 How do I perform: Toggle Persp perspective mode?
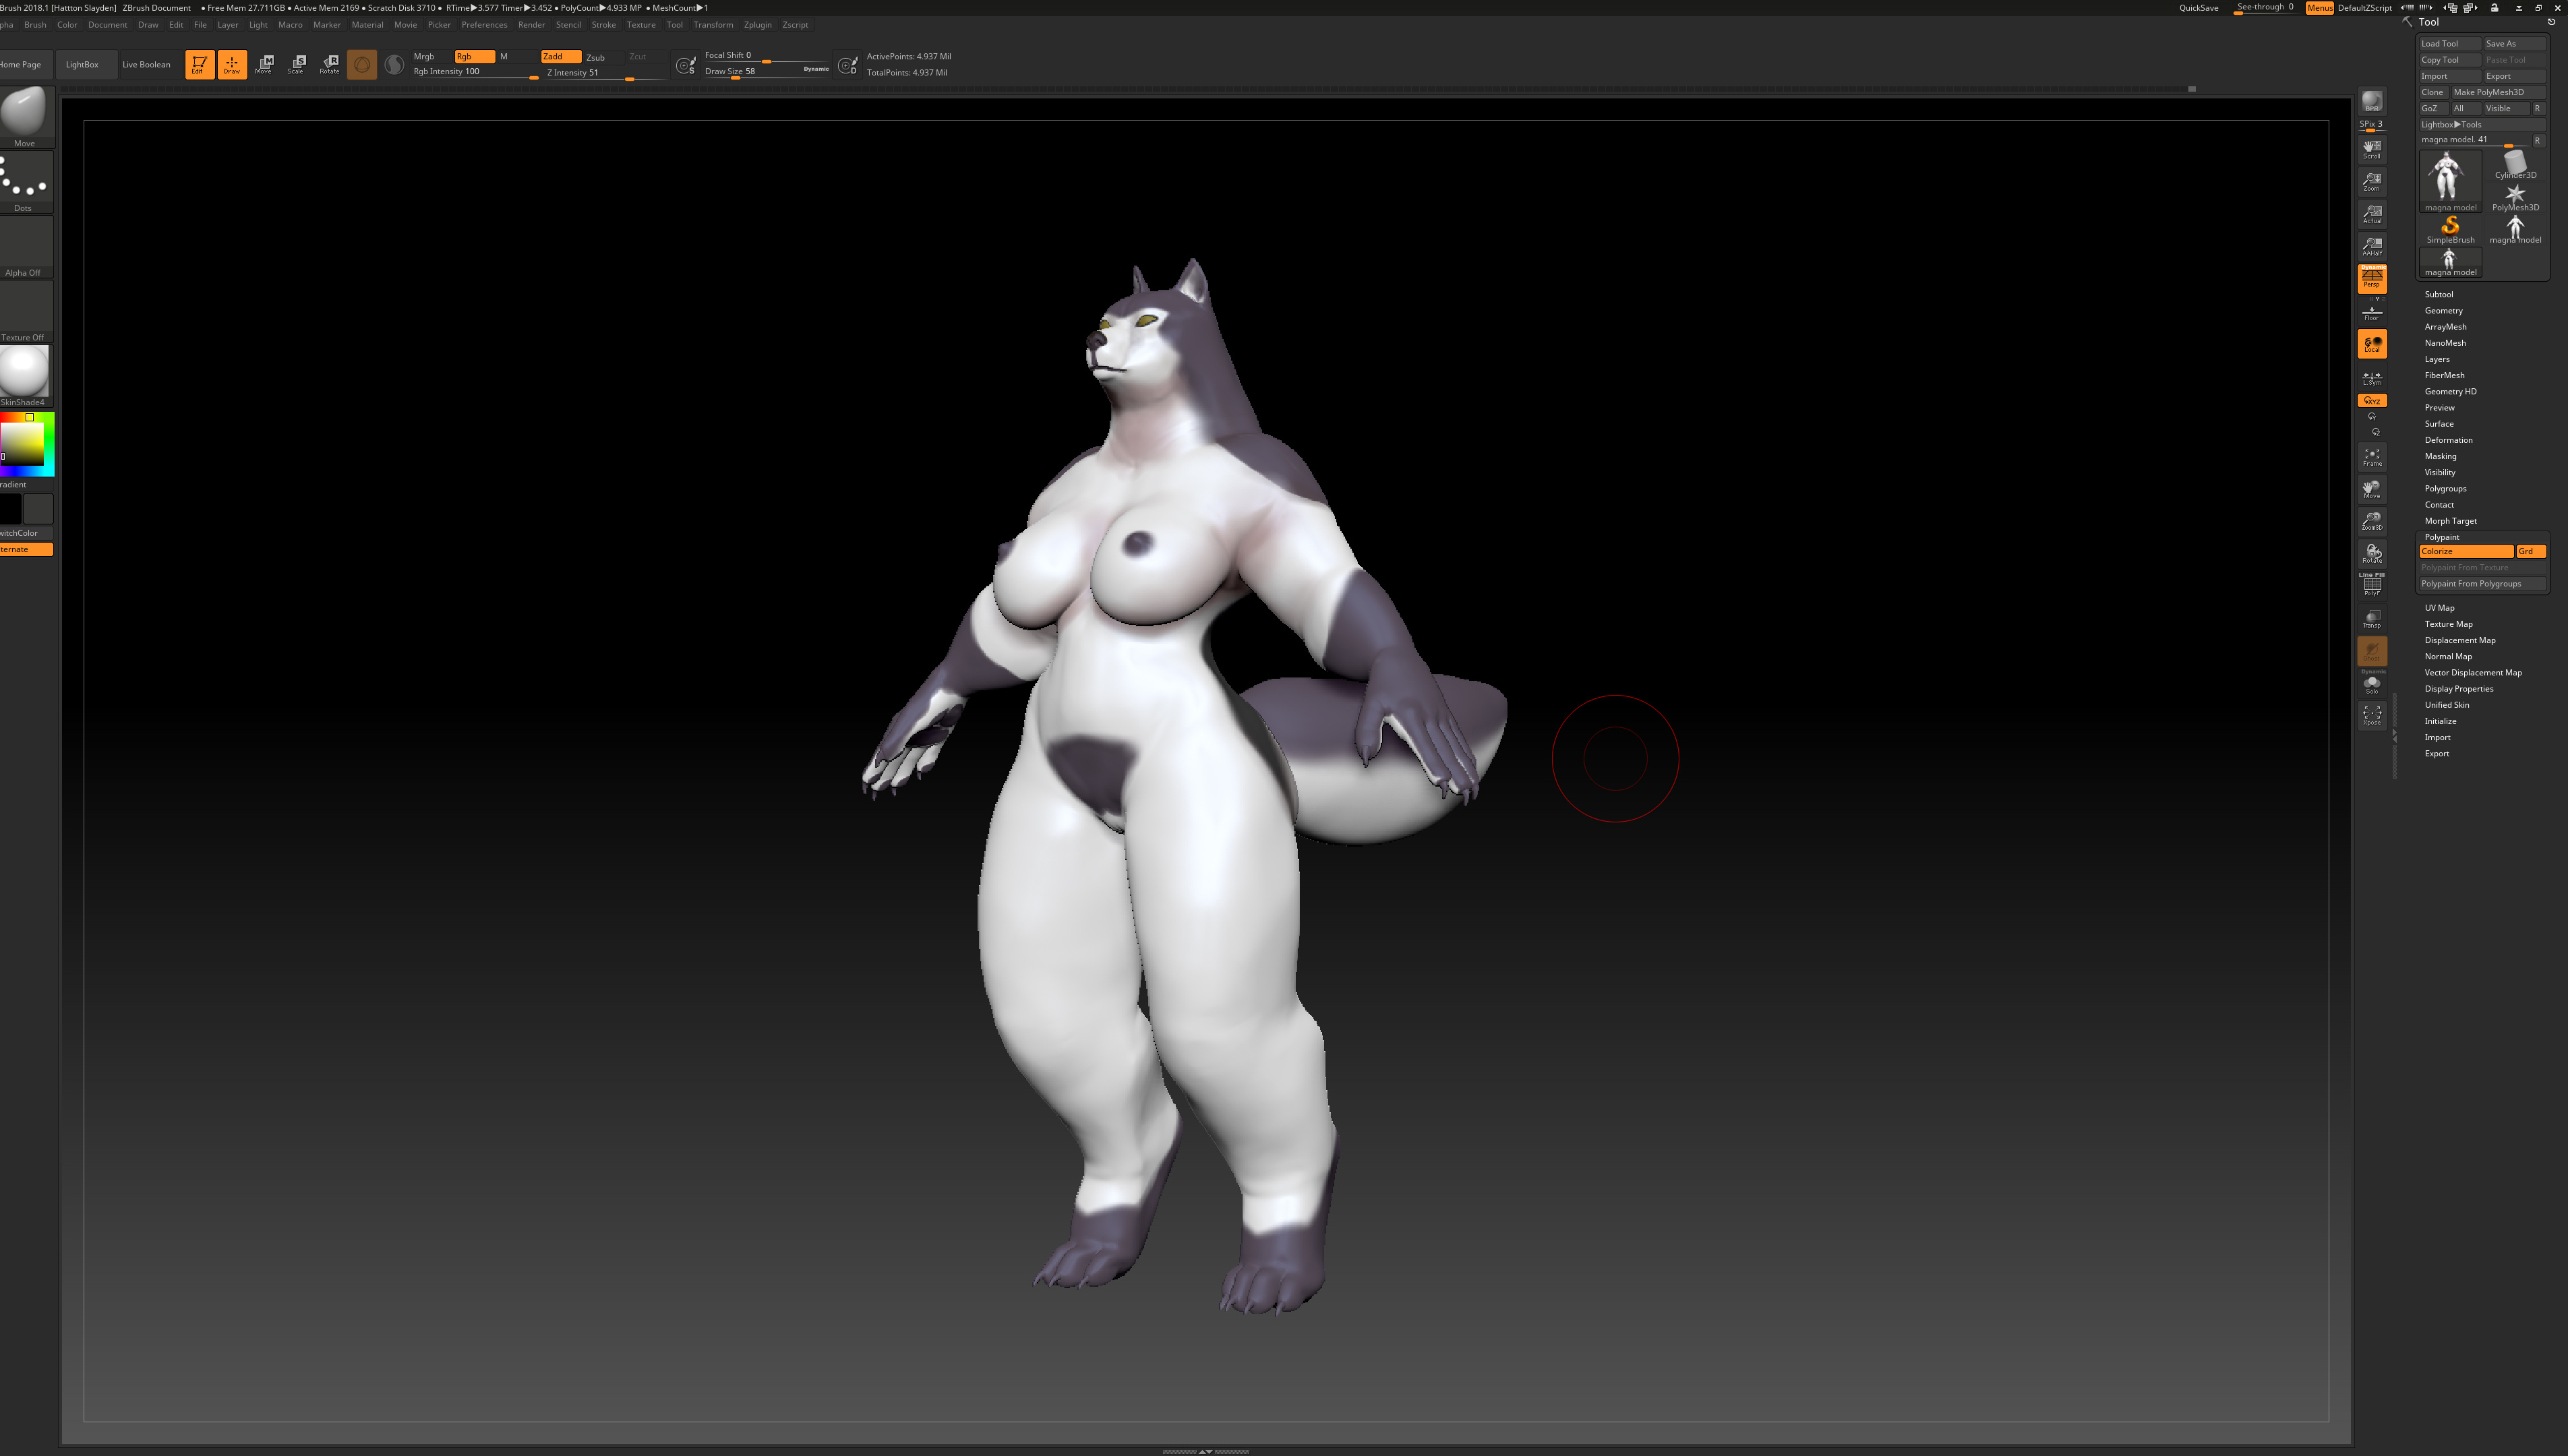point(2371,278)
